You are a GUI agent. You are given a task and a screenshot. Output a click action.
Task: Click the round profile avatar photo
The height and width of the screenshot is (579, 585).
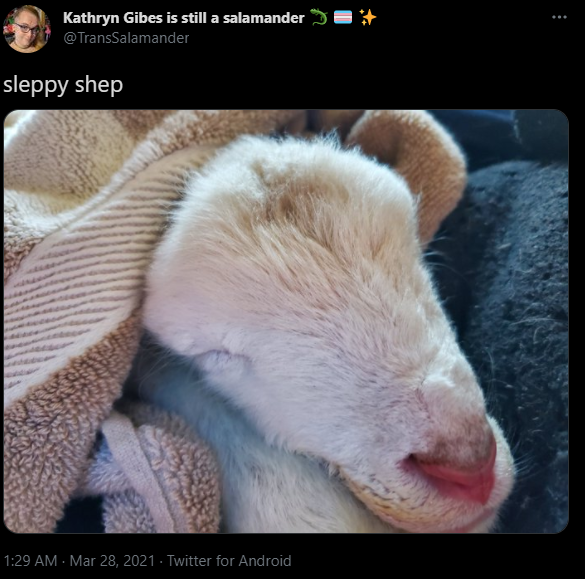pos(26,29)
